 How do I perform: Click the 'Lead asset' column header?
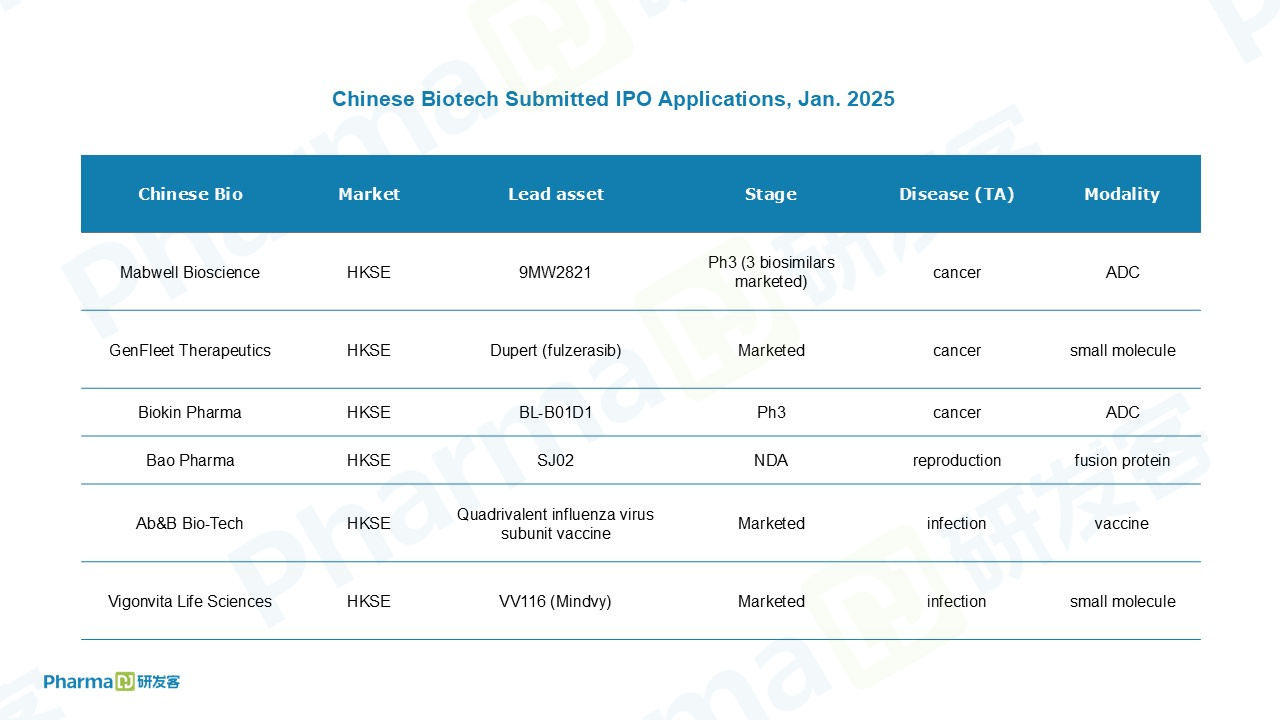pyautogui.click(x=556, y=194)
